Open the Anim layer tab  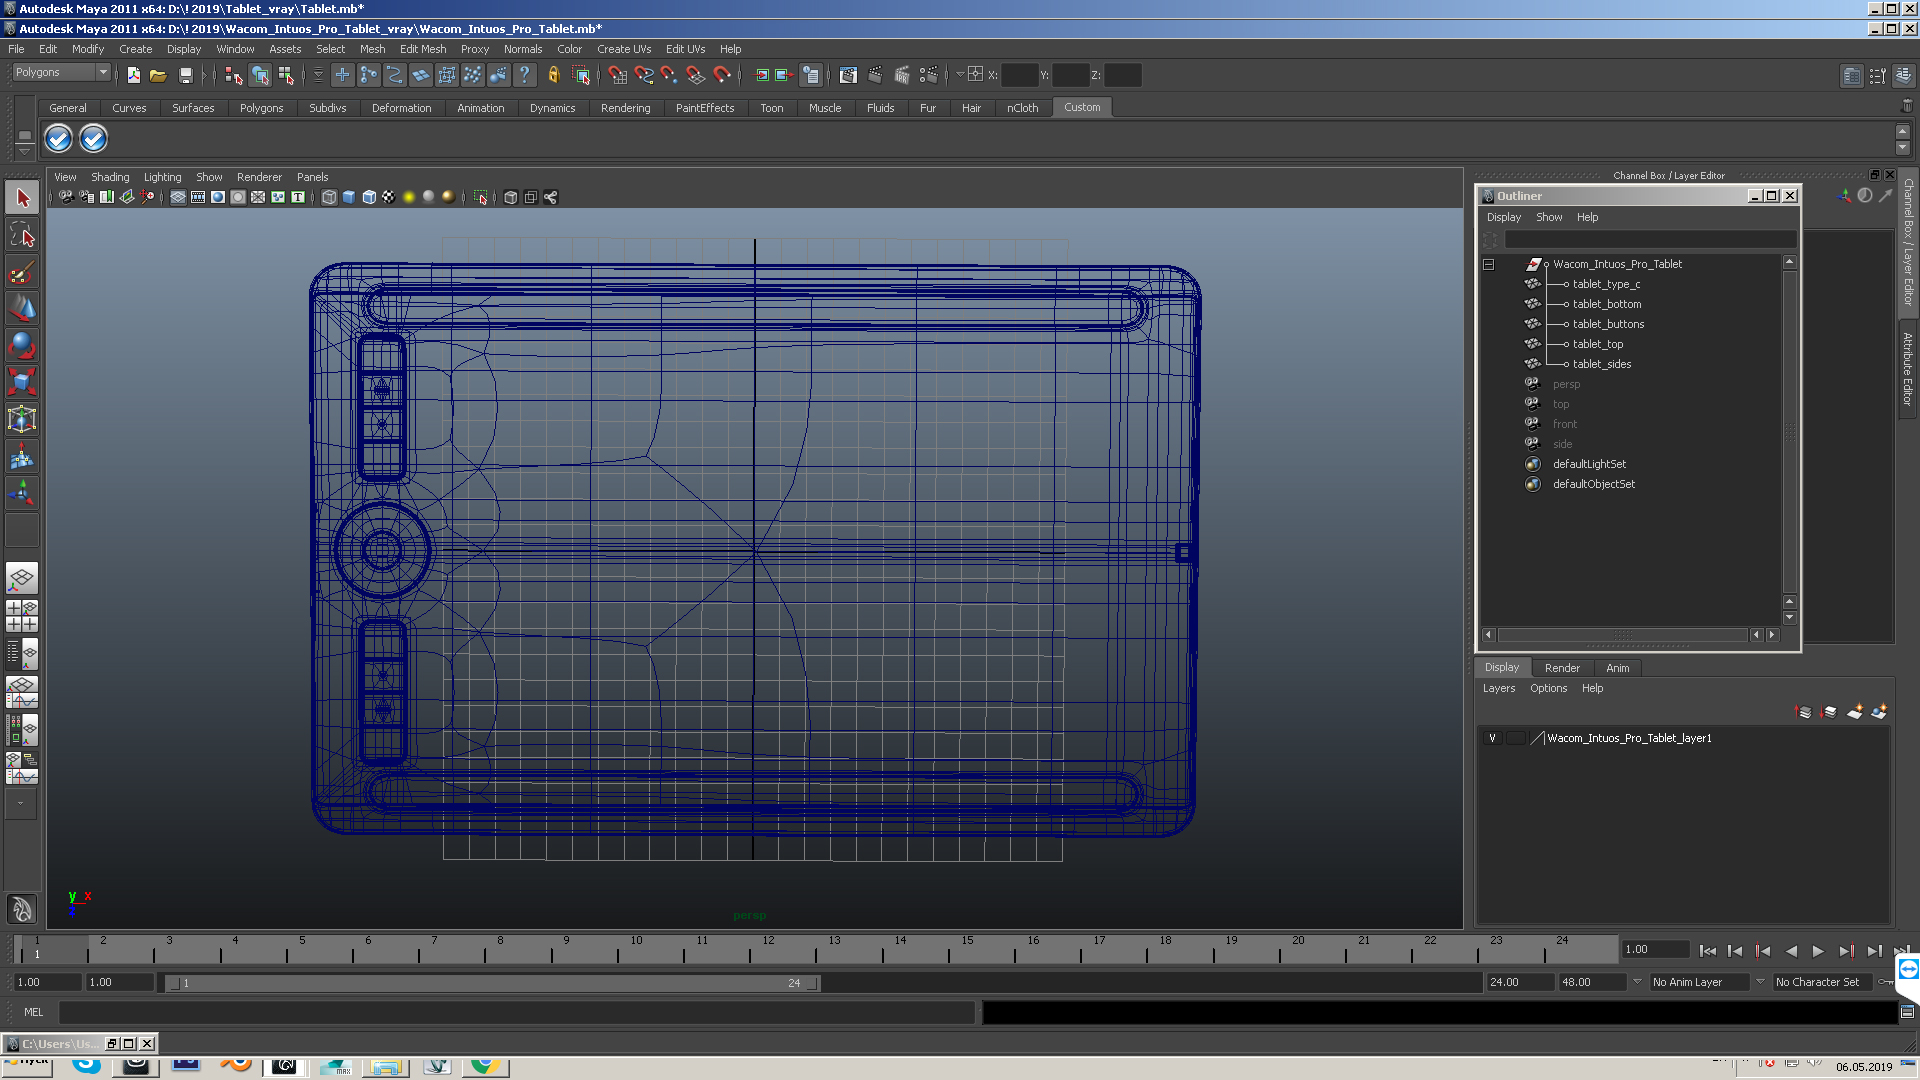[1617, 668]
